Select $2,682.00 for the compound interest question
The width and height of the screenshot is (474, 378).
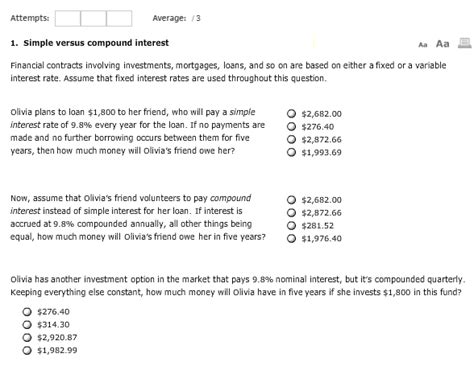point(291,200)
